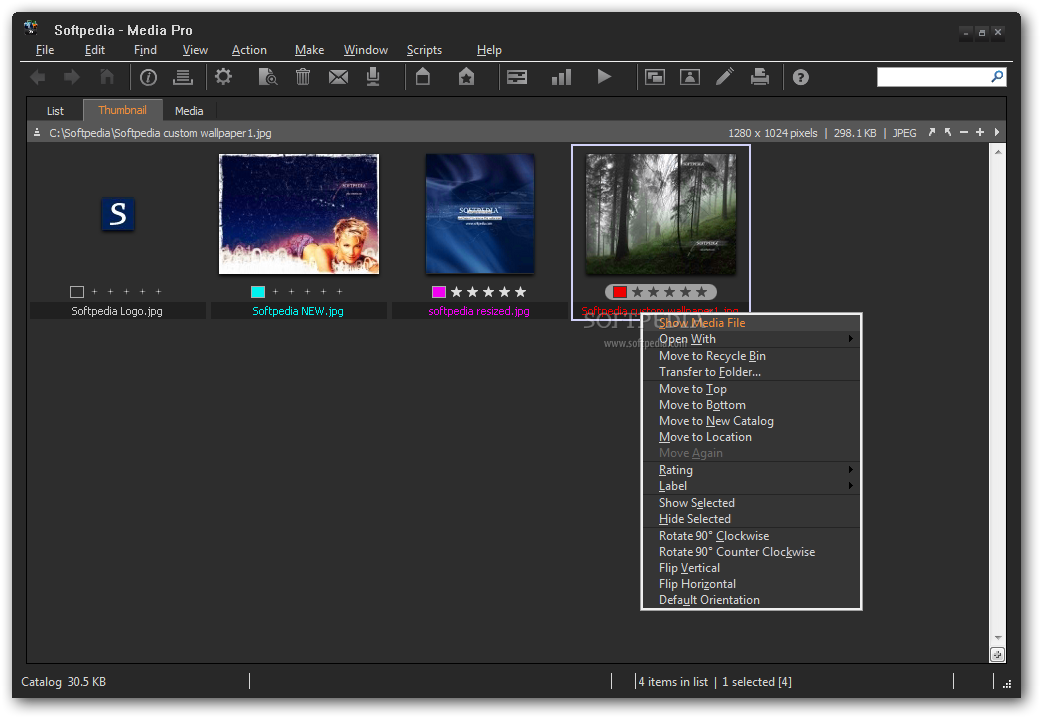1041x718 pixels.
Task: Click the trash can toolbar icon
Action: click(x=303, y=77)
